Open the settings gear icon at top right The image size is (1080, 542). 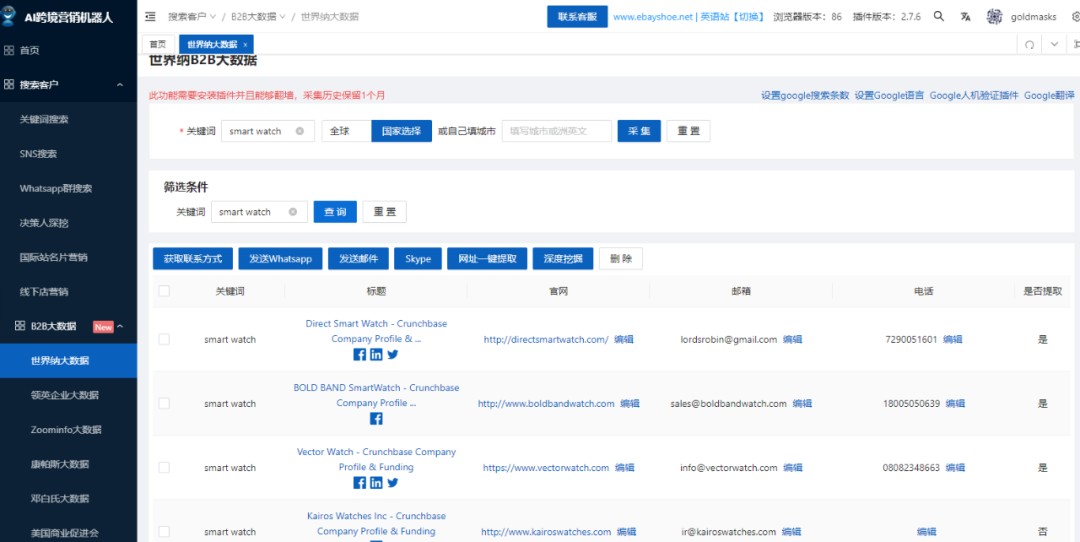1074,17
